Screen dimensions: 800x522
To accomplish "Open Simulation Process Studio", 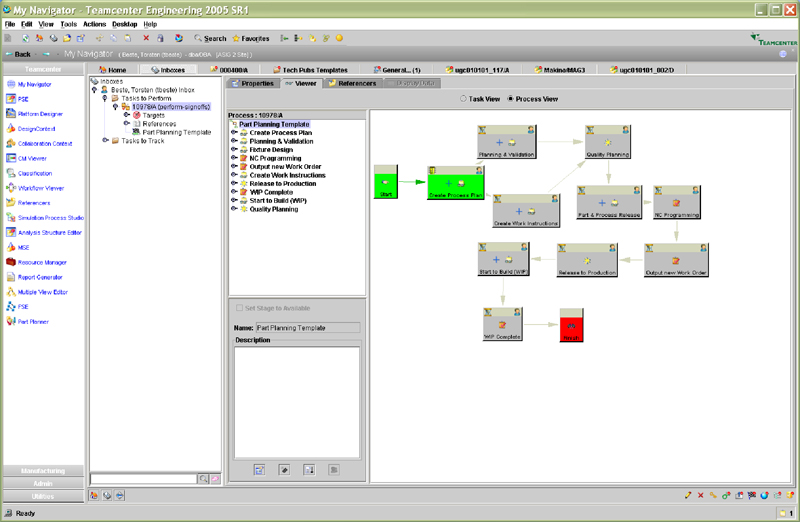I will (45, 217).
